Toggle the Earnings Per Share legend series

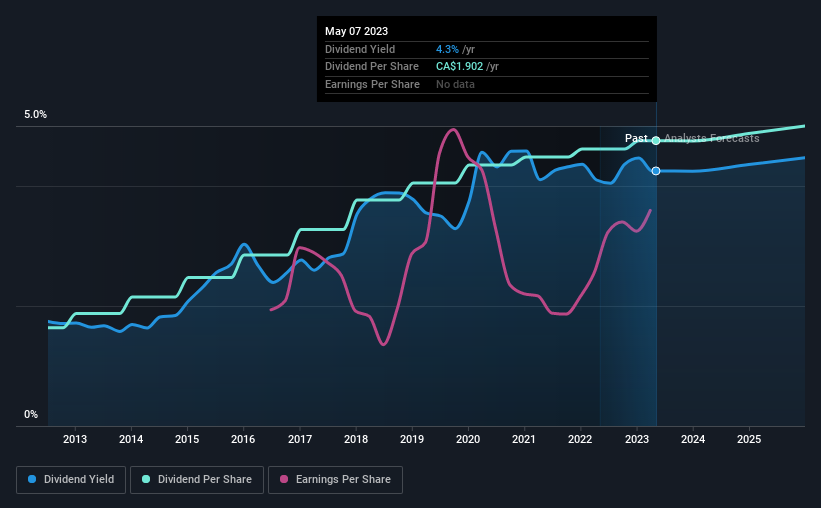pos(335,480)
